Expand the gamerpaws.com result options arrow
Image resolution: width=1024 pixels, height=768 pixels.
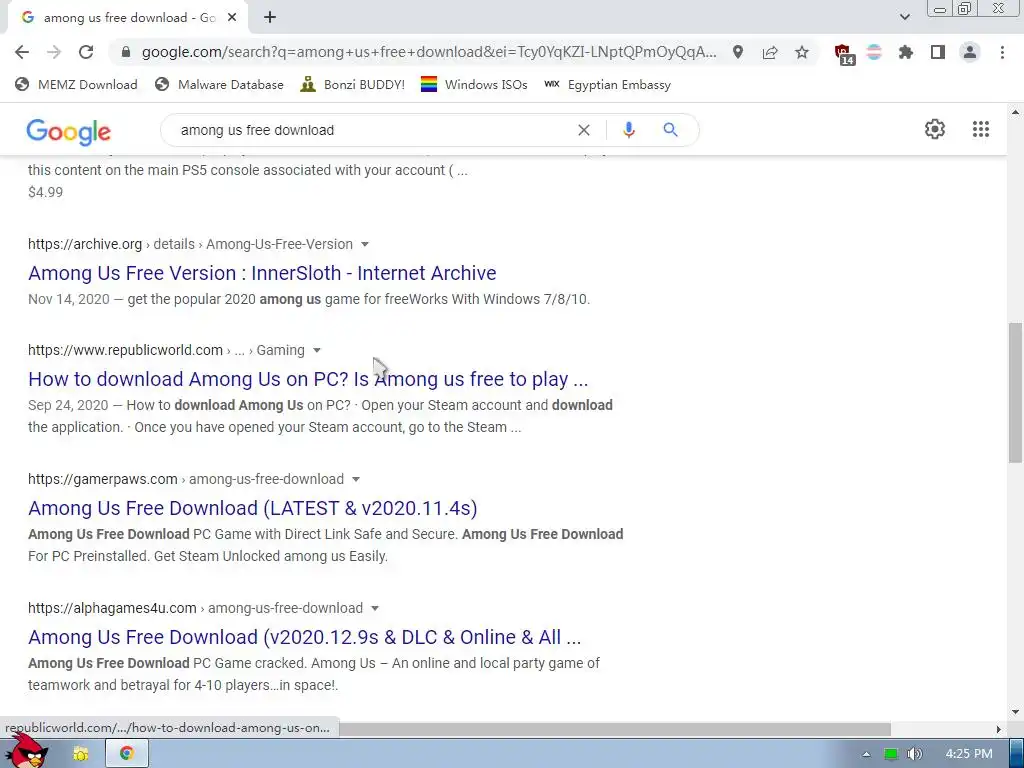pyautogui.click(x=356, y=479)
